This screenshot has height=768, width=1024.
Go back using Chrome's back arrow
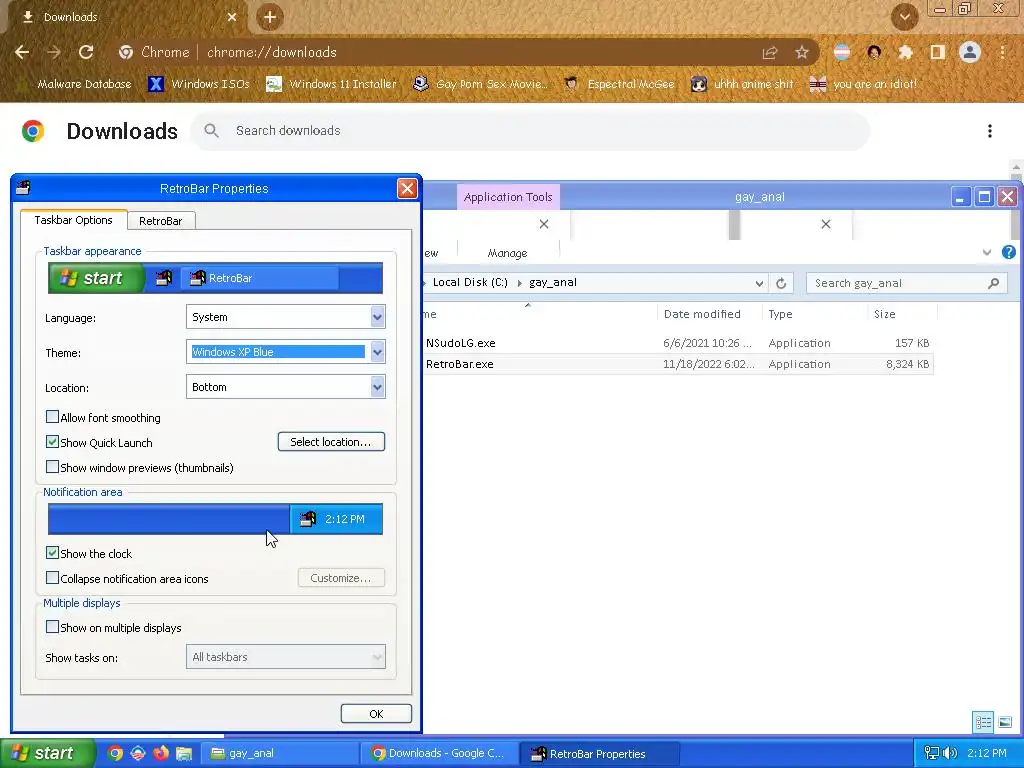tap(22, 52)
